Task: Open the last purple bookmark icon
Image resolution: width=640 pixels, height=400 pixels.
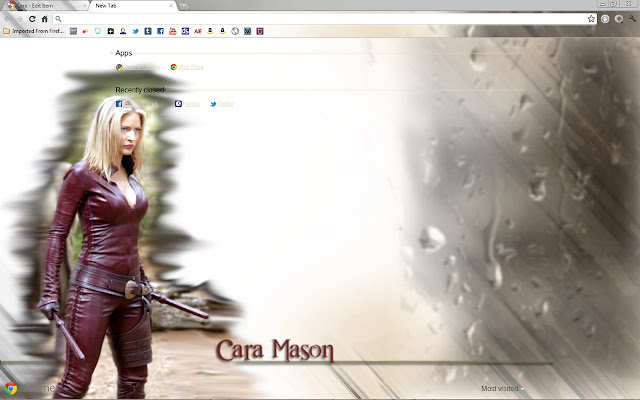Action: point(260,31)
